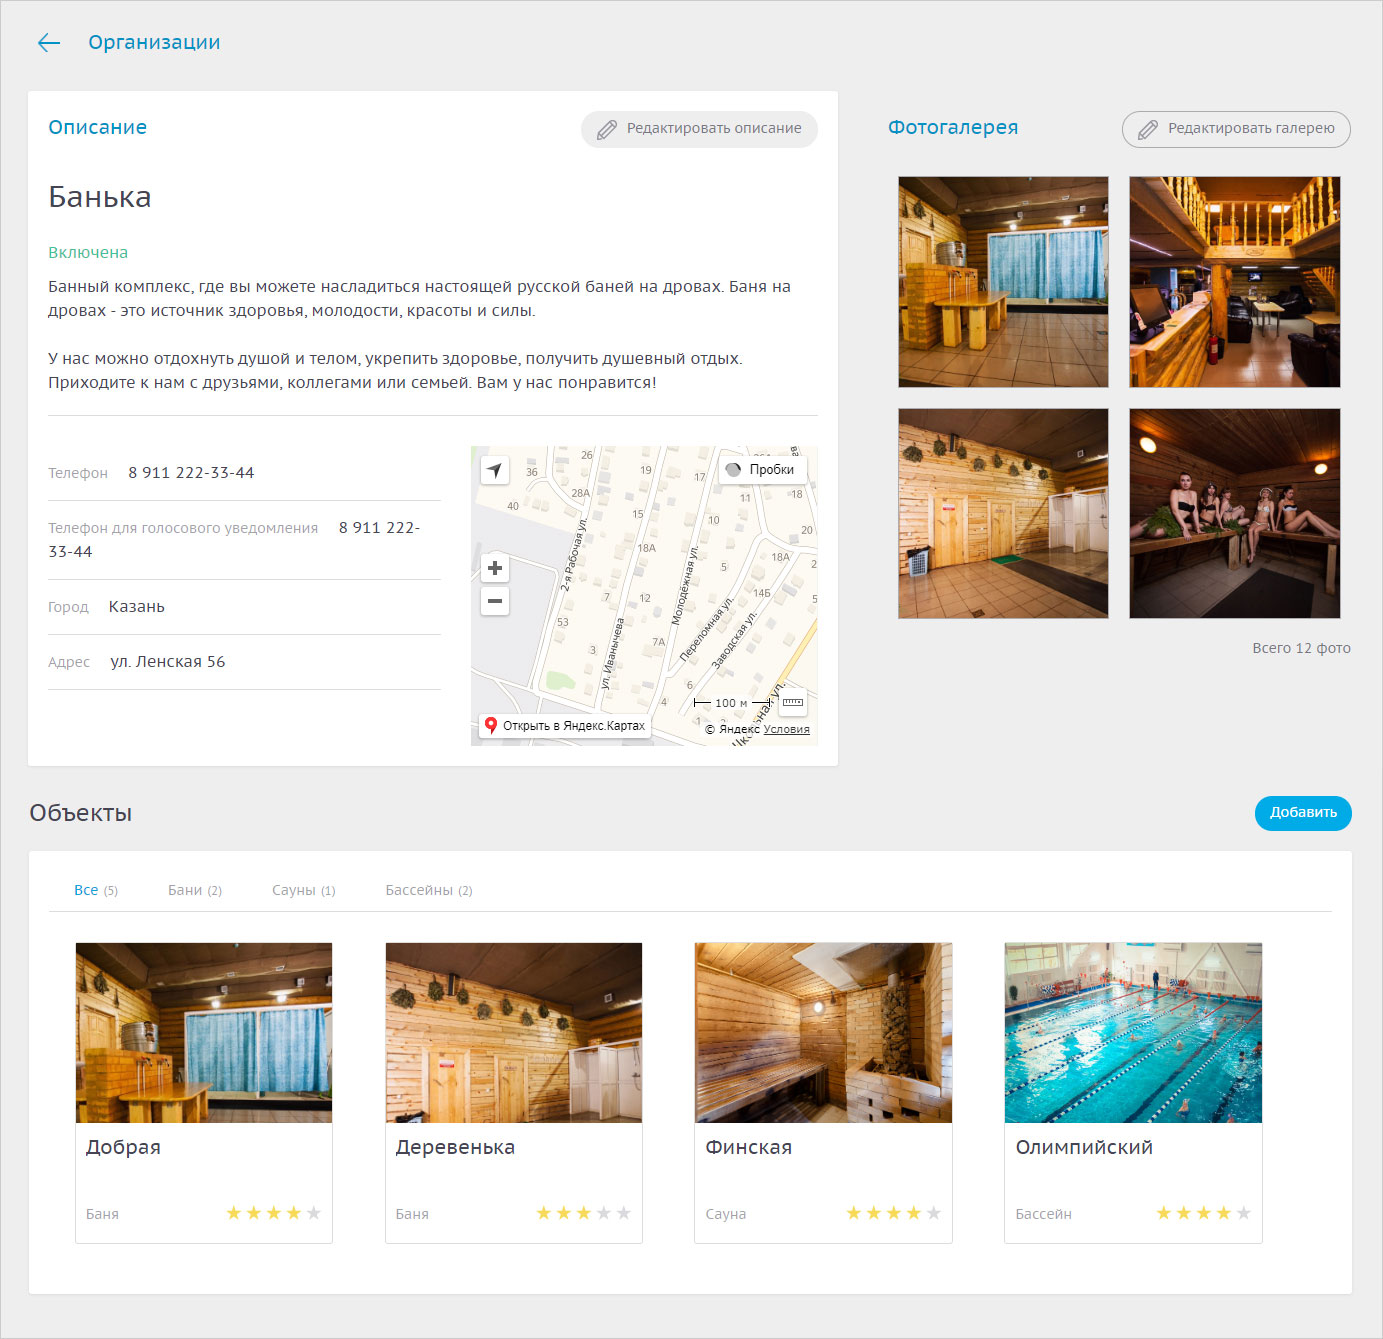The width and height of the screenshot is (1383, 1339).
Task: Click the address ул. Ленская 56
Action: click(x=168, y=662)
